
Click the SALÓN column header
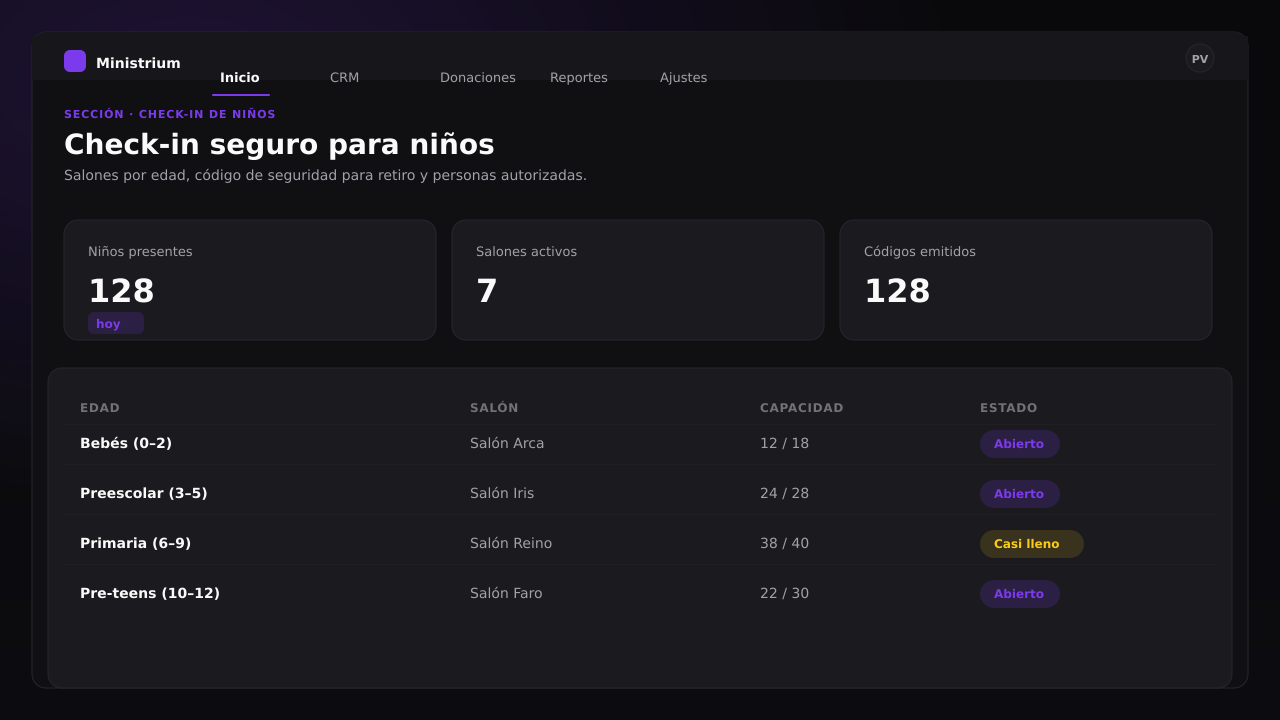click(x=494, y=408)
